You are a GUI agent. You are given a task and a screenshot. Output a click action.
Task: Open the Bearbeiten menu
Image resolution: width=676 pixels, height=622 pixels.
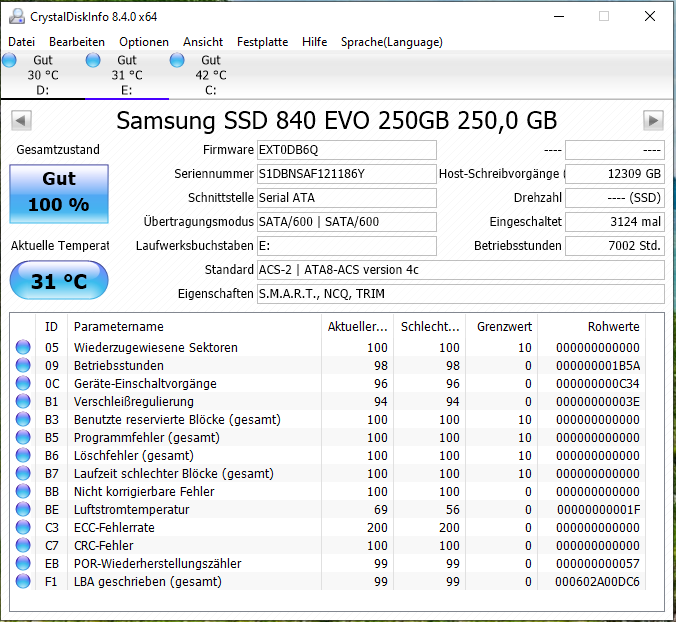tap(77, 42)
